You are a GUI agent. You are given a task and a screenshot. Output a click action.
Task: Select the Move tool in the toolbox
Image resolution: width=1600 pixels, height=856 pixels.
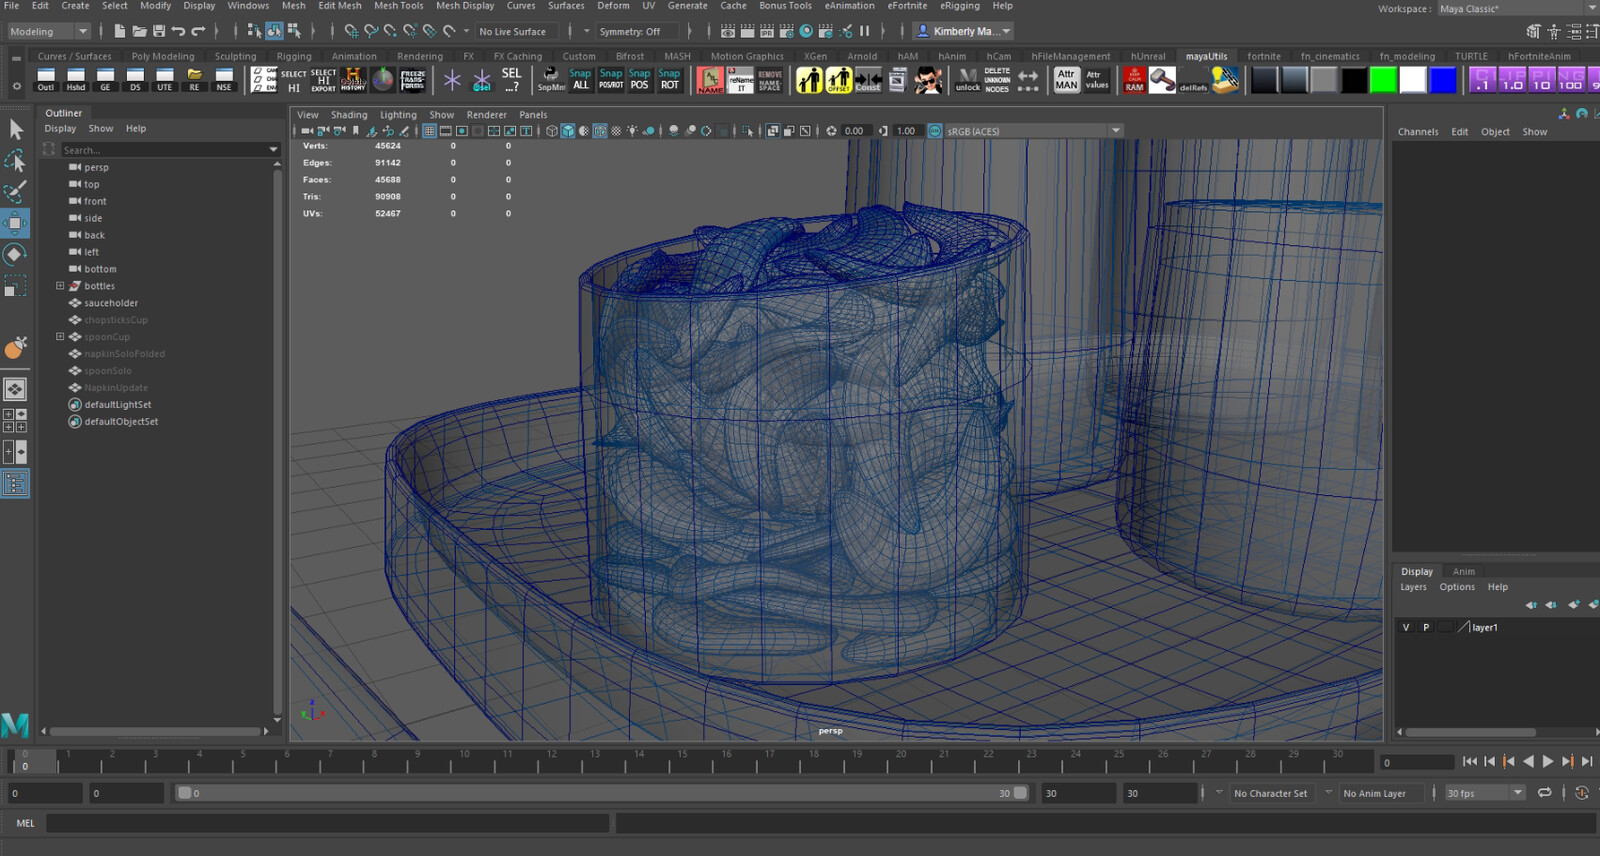[15, 223]
